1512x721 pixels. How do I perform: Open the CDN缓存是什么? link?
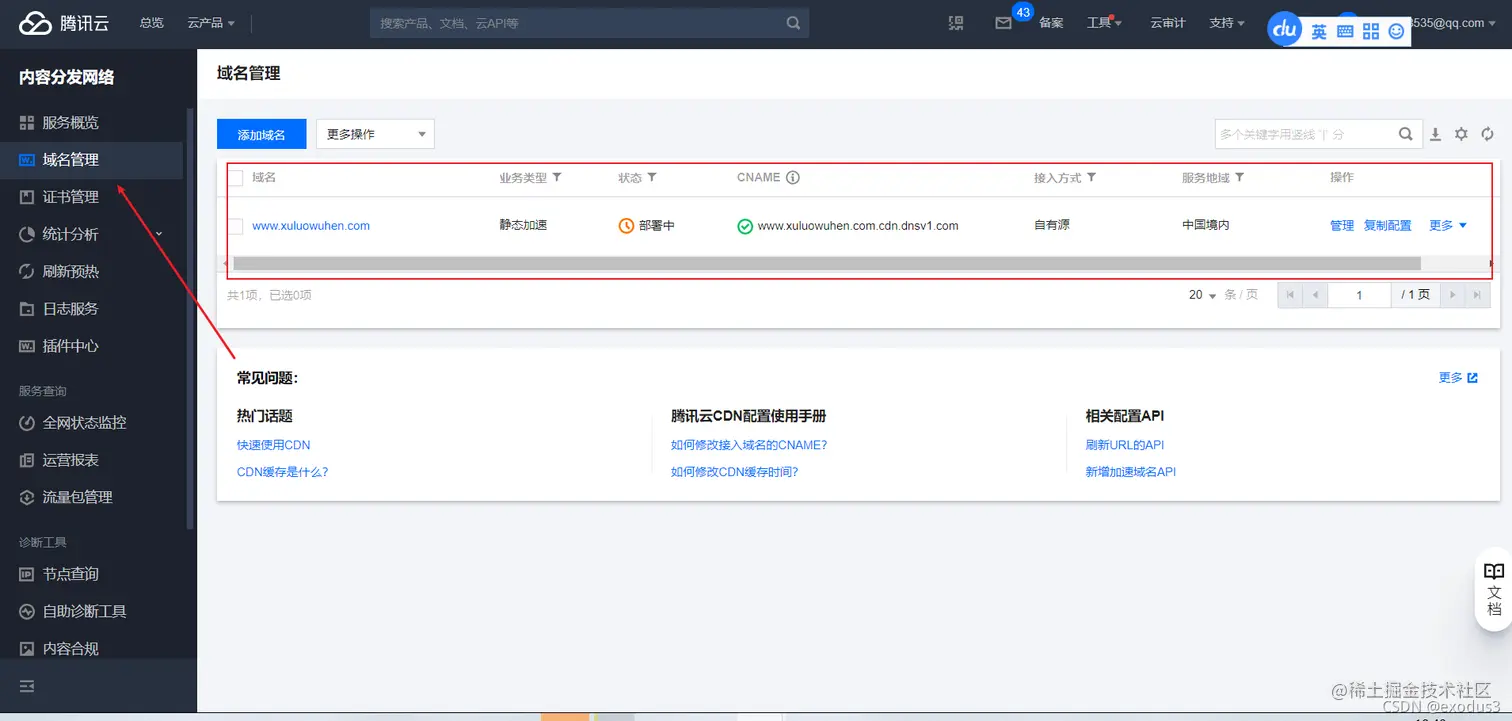pos(283,472)
